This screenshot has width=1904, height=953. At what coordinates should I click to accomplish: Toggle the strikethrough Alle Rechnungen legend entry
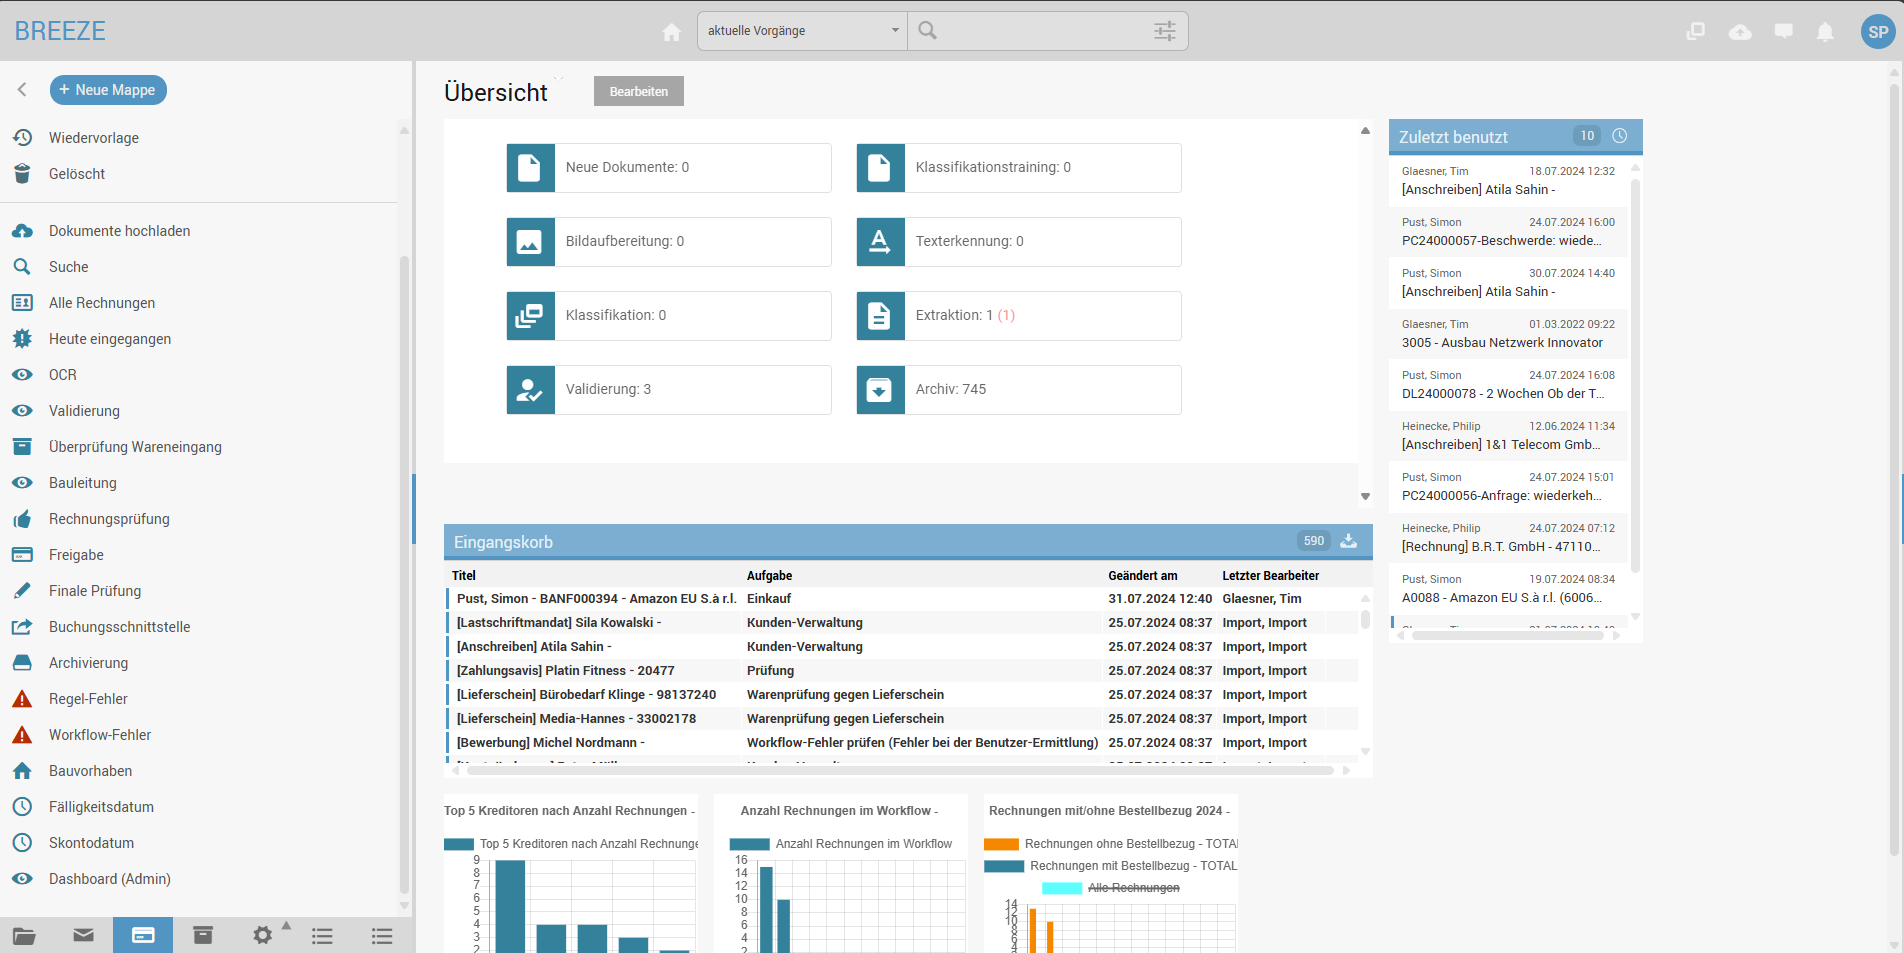click(x=1111, y=888)
